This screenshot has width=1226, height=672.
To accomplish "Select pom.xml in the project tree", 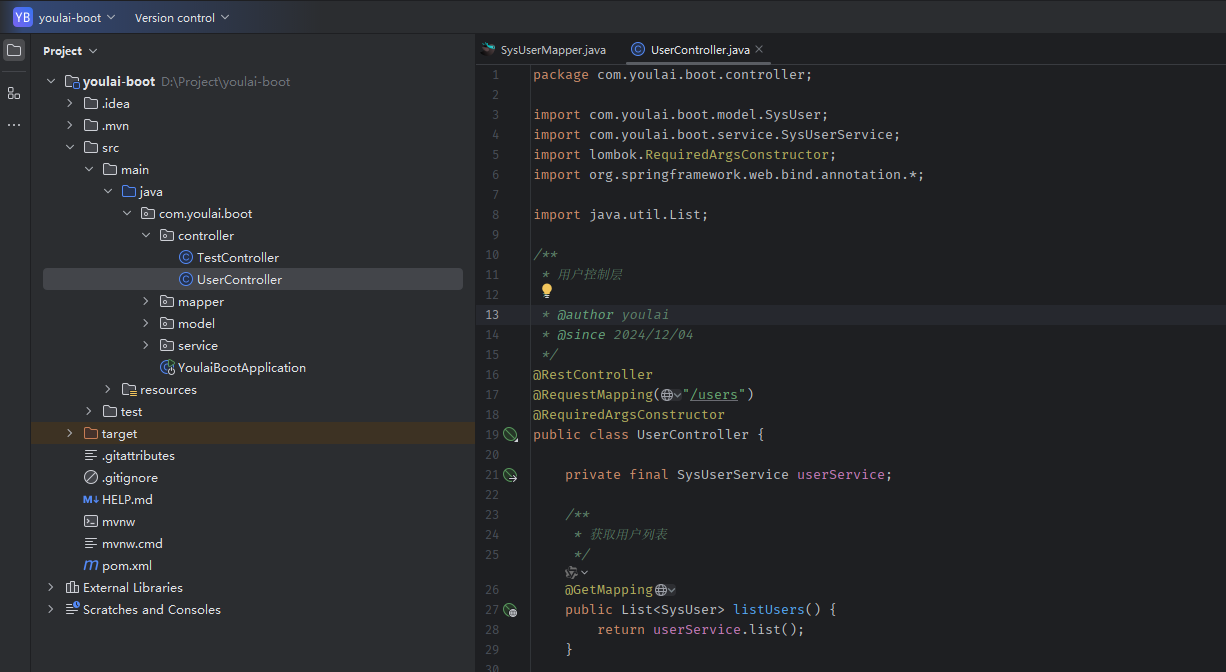I will click(126, 566).
